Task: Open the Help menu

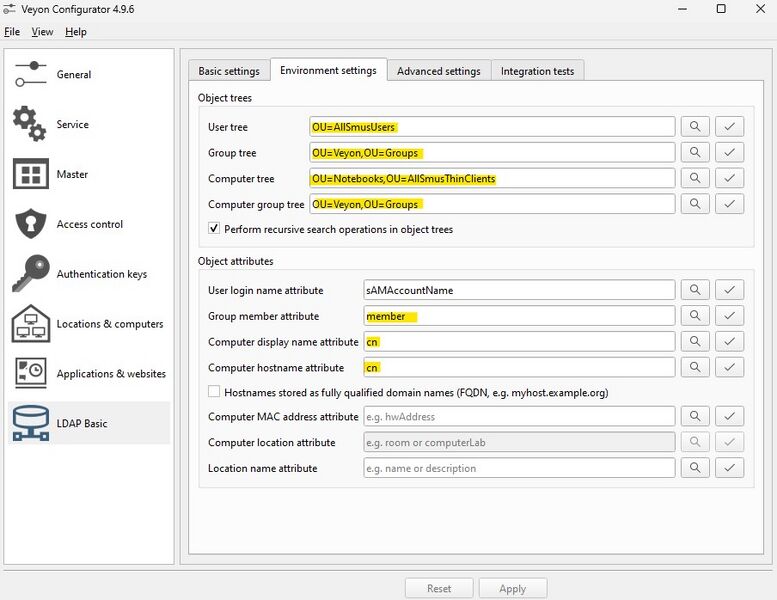Action: point(76,32)
